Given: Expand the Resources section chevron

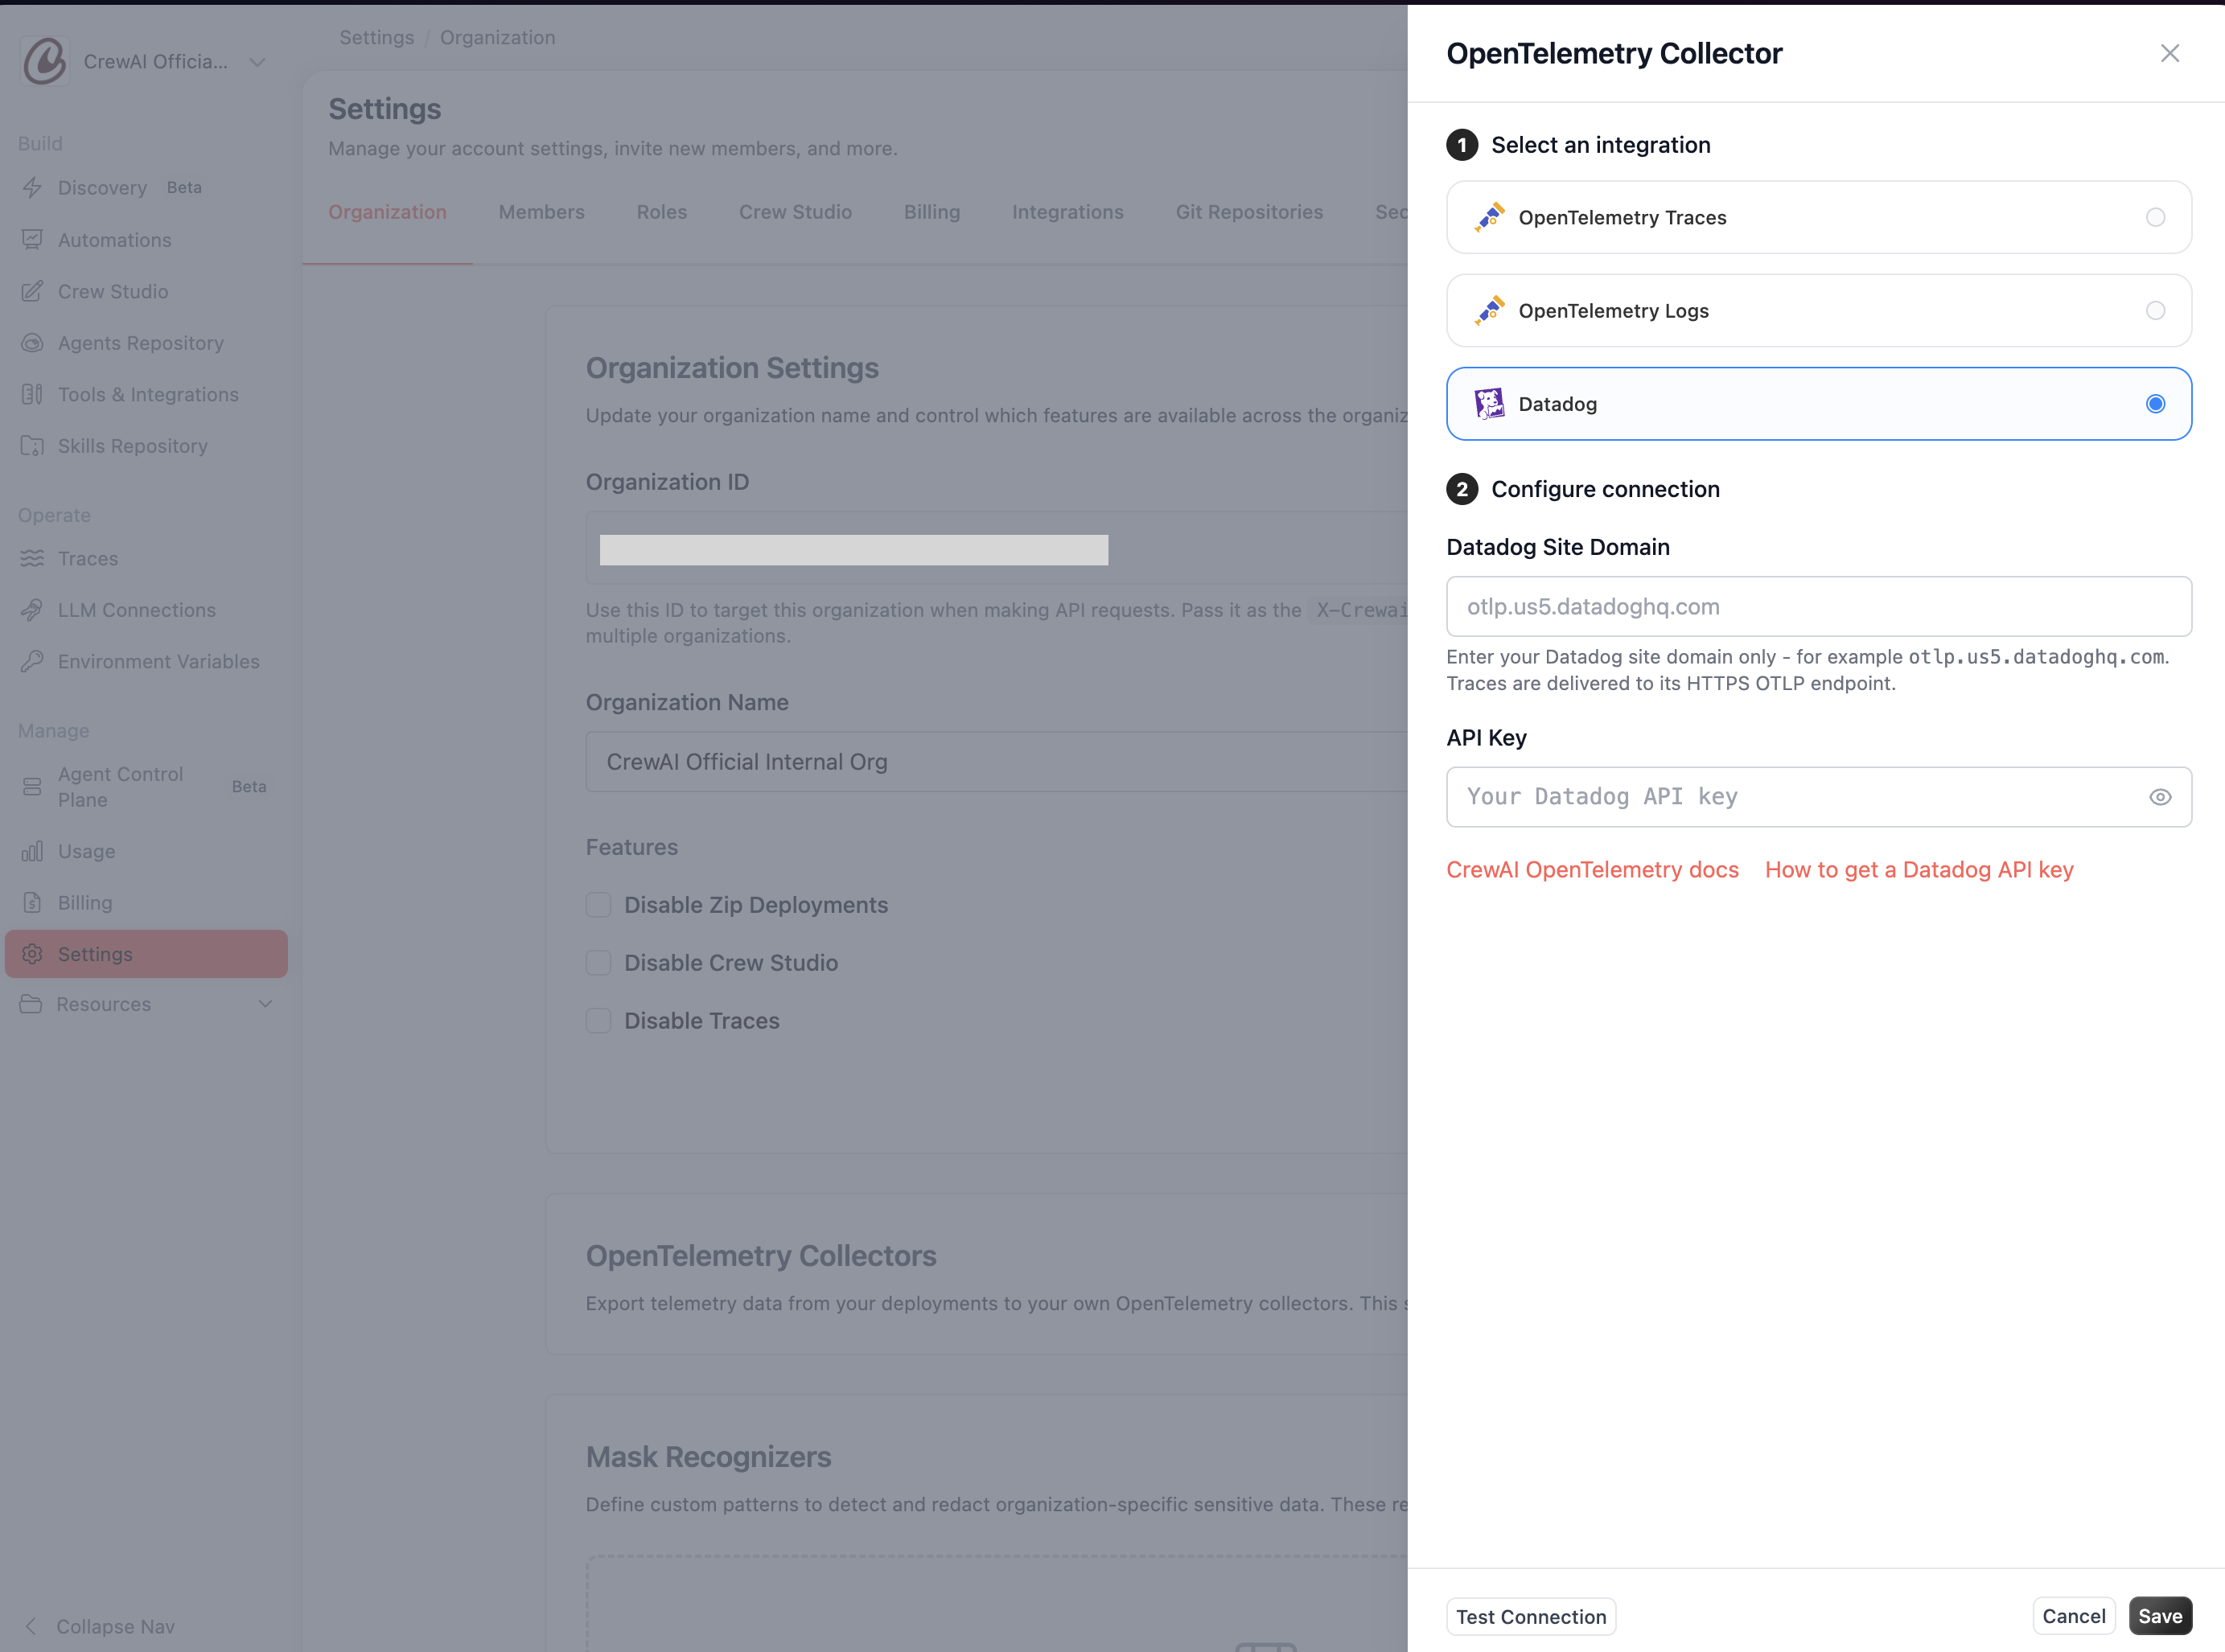Looking at the screenshot, I should pyautogui.click(x=265, y=1003).
